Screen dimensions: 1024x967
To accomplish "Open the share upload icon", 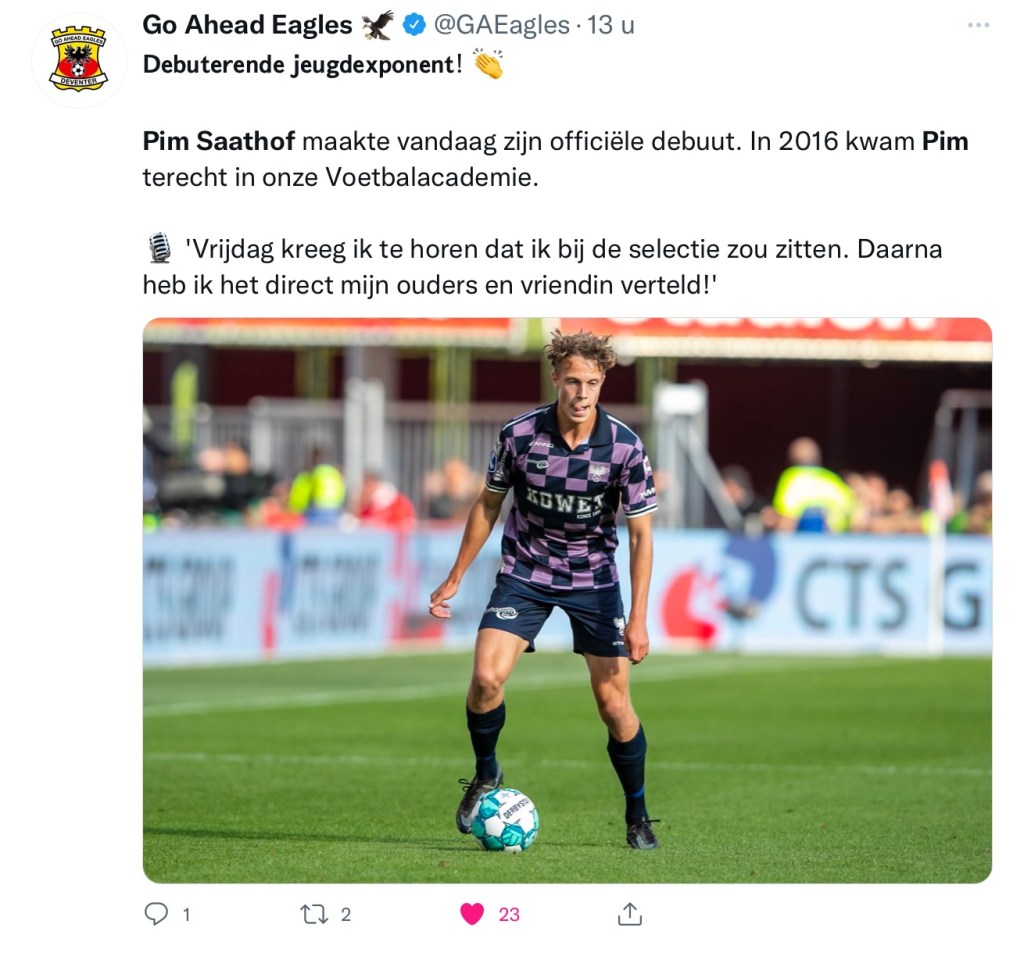I will point(630,913).
